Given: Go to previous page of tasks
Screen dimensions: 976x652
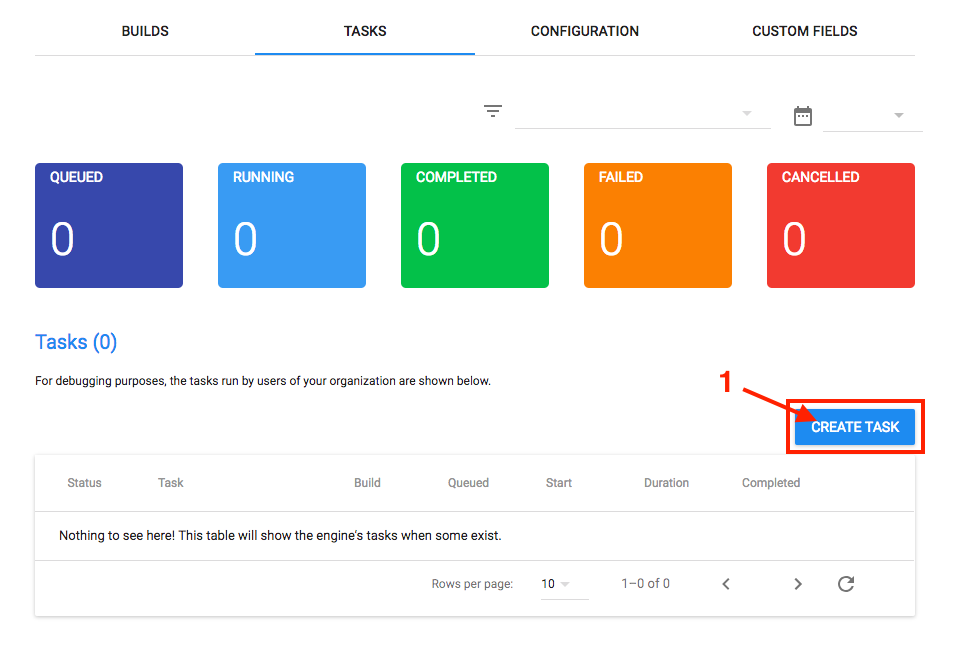Looking at the screenshot, I should pyautogui.click(x=726, y=584).
